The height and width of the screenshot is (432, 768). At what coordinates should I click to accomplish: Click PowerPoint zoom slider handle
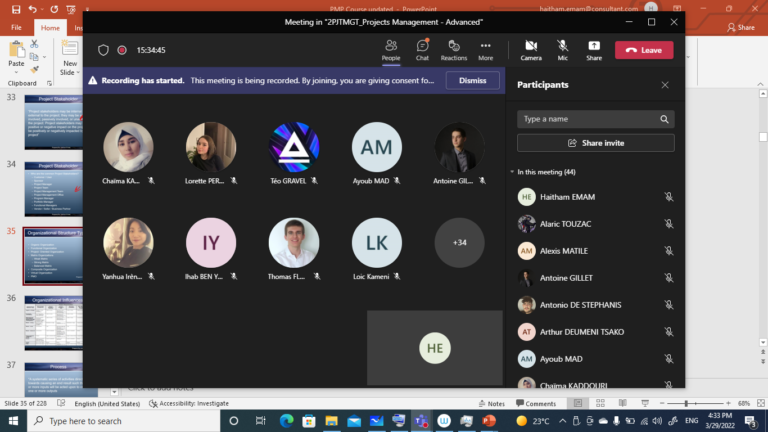pos(686,403)
